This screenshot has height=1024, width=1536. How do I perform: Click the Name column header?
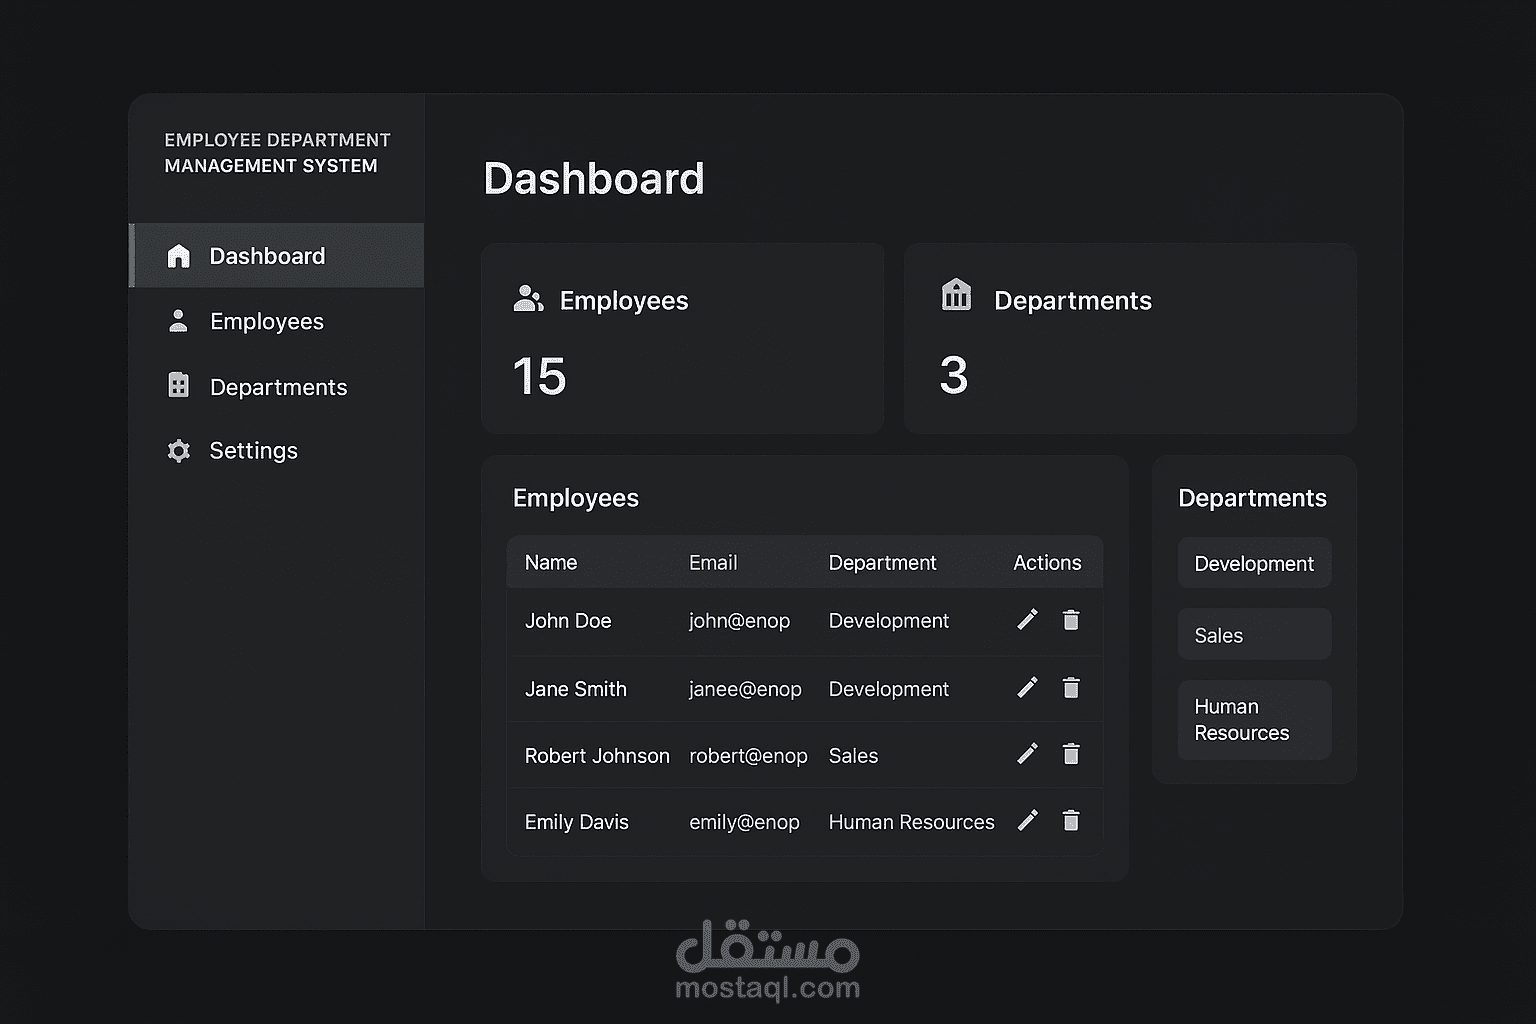click(x=551, y=562)
